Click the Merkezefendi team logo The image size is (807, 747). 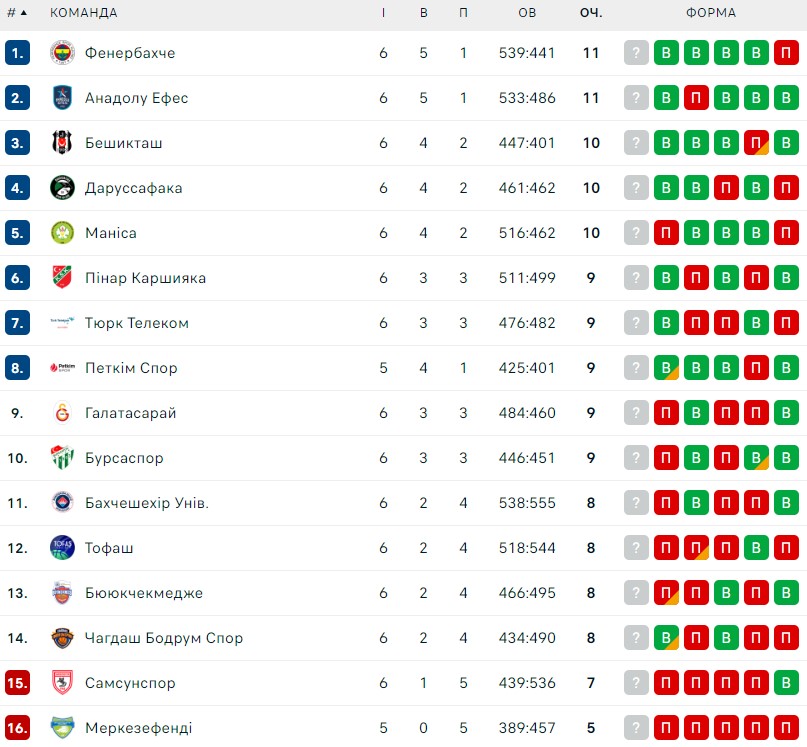tap(62, 727)
